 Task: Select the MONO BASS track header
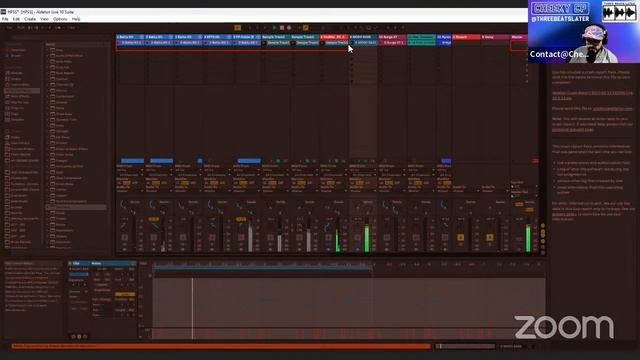[x=363, y=37]
